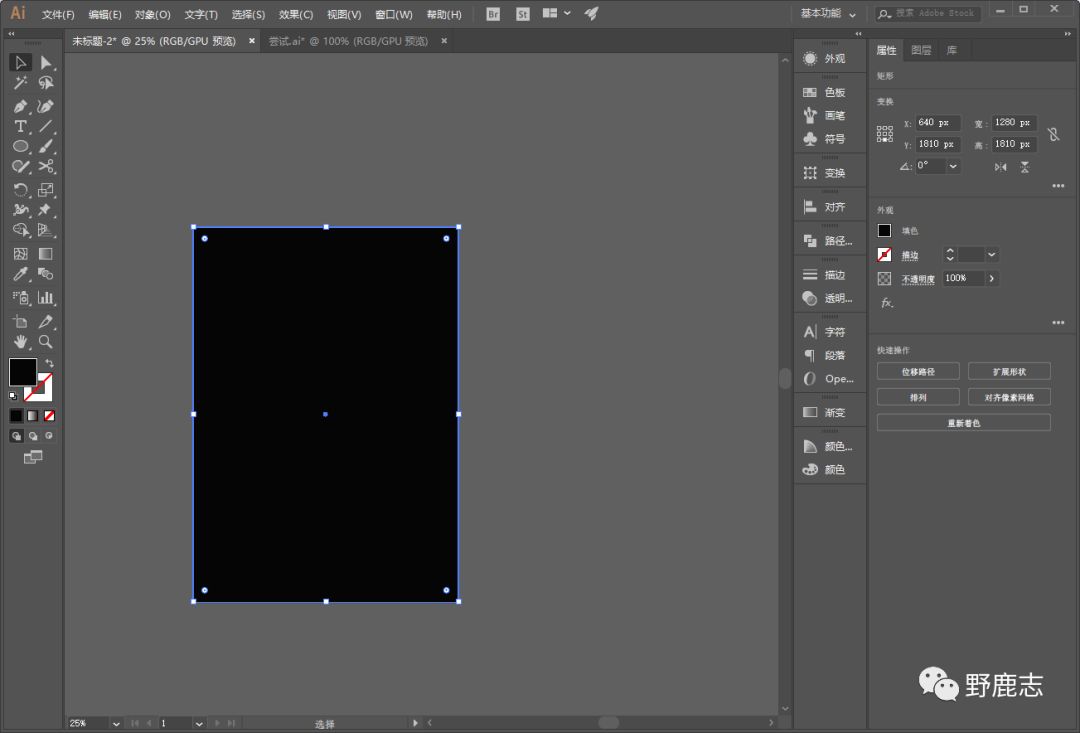This screenshot has height=733, width=1080.
Task: Swap fill and stroke colors
Action: (x=49, y=363)
